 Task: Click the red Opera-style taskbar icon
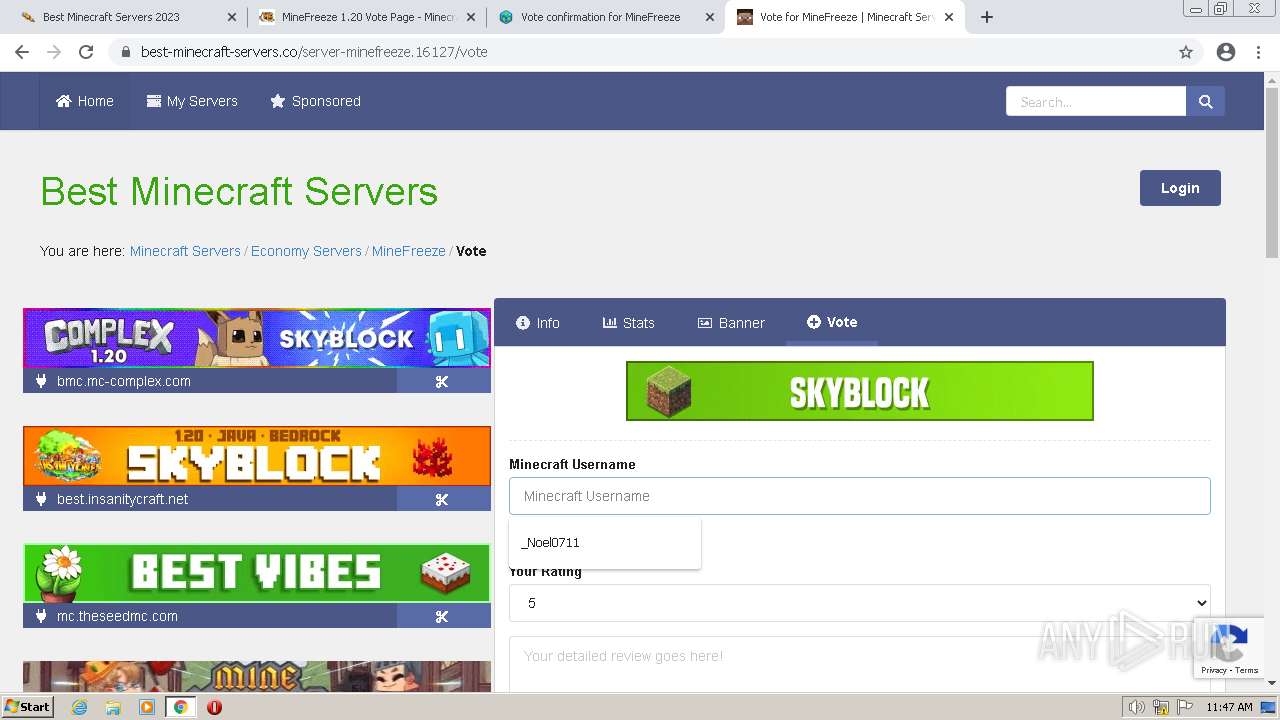coord(214,707)
